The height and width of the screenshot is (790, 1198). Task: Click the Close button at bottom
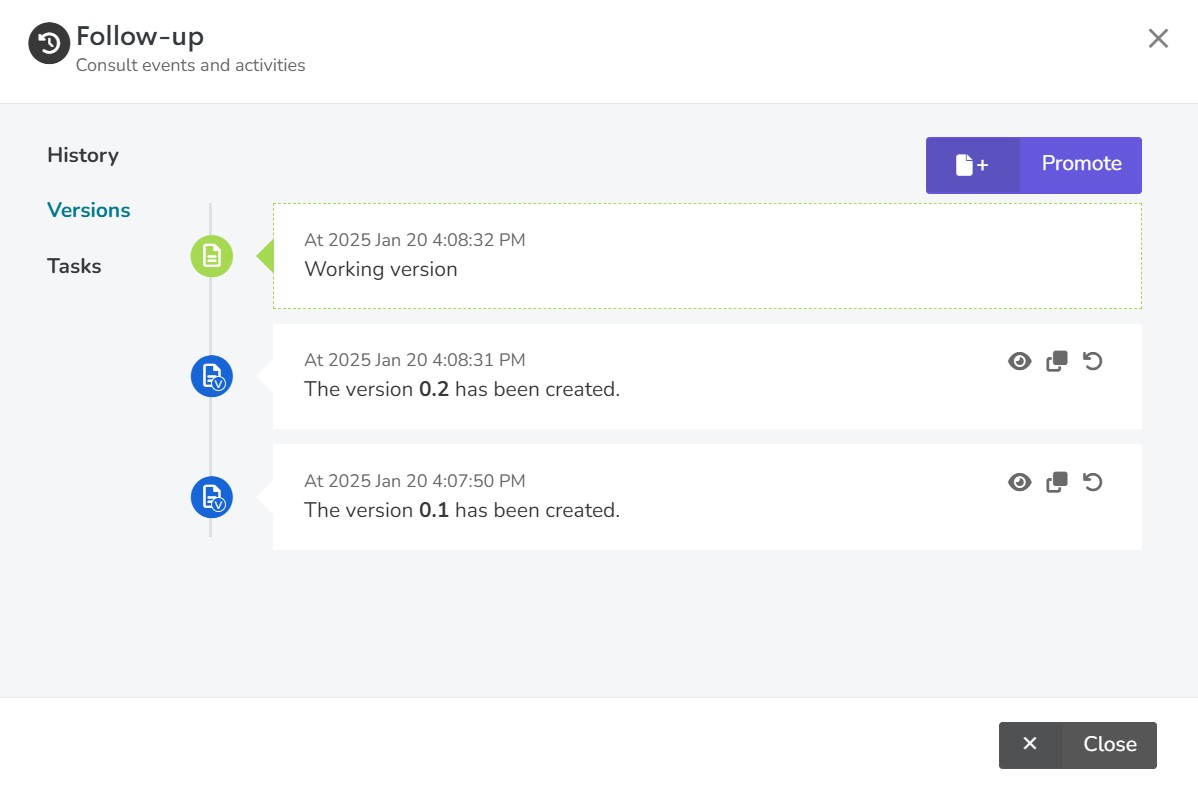[1077, 745]
